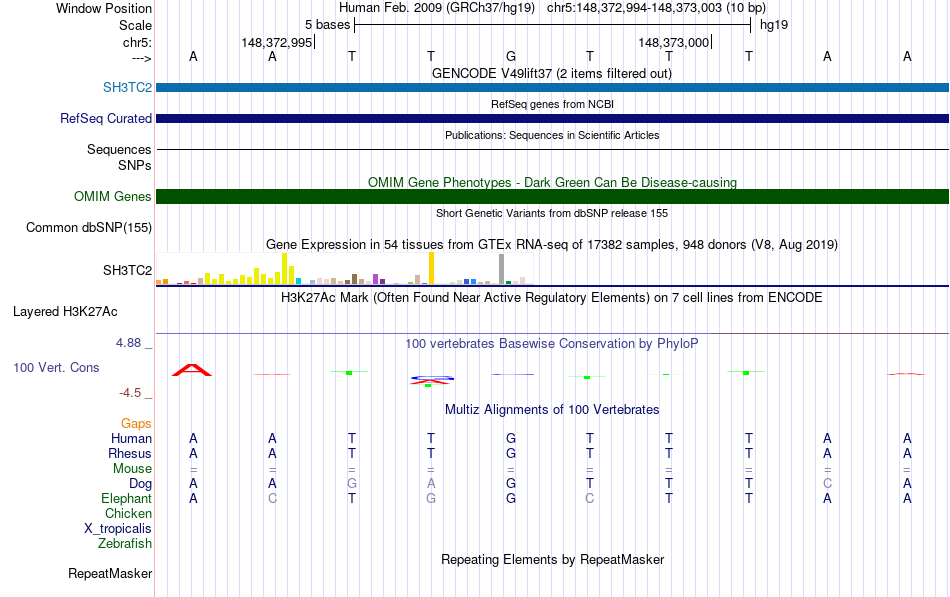Viewport: 950px width, 597px height.
Task: Click the Common dbSNP(155) track label
Action: pos(88,227)
